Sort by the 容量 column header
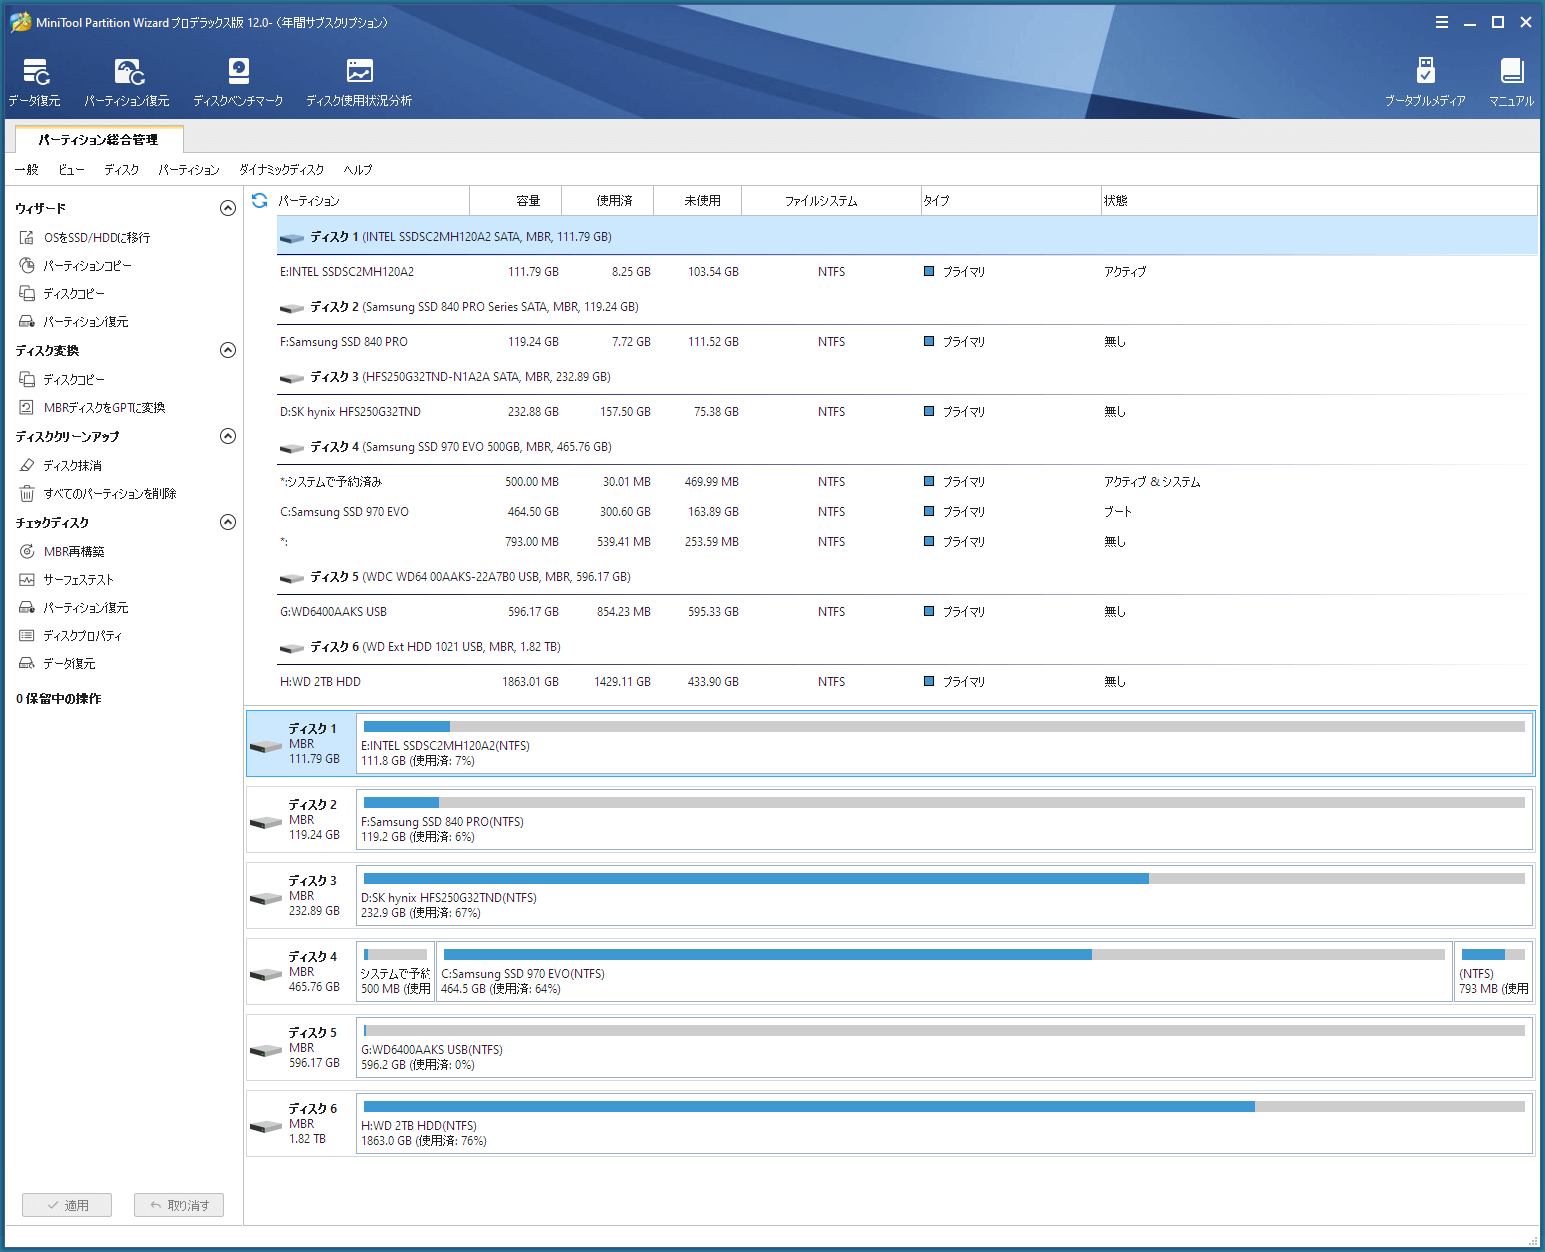 516,201
